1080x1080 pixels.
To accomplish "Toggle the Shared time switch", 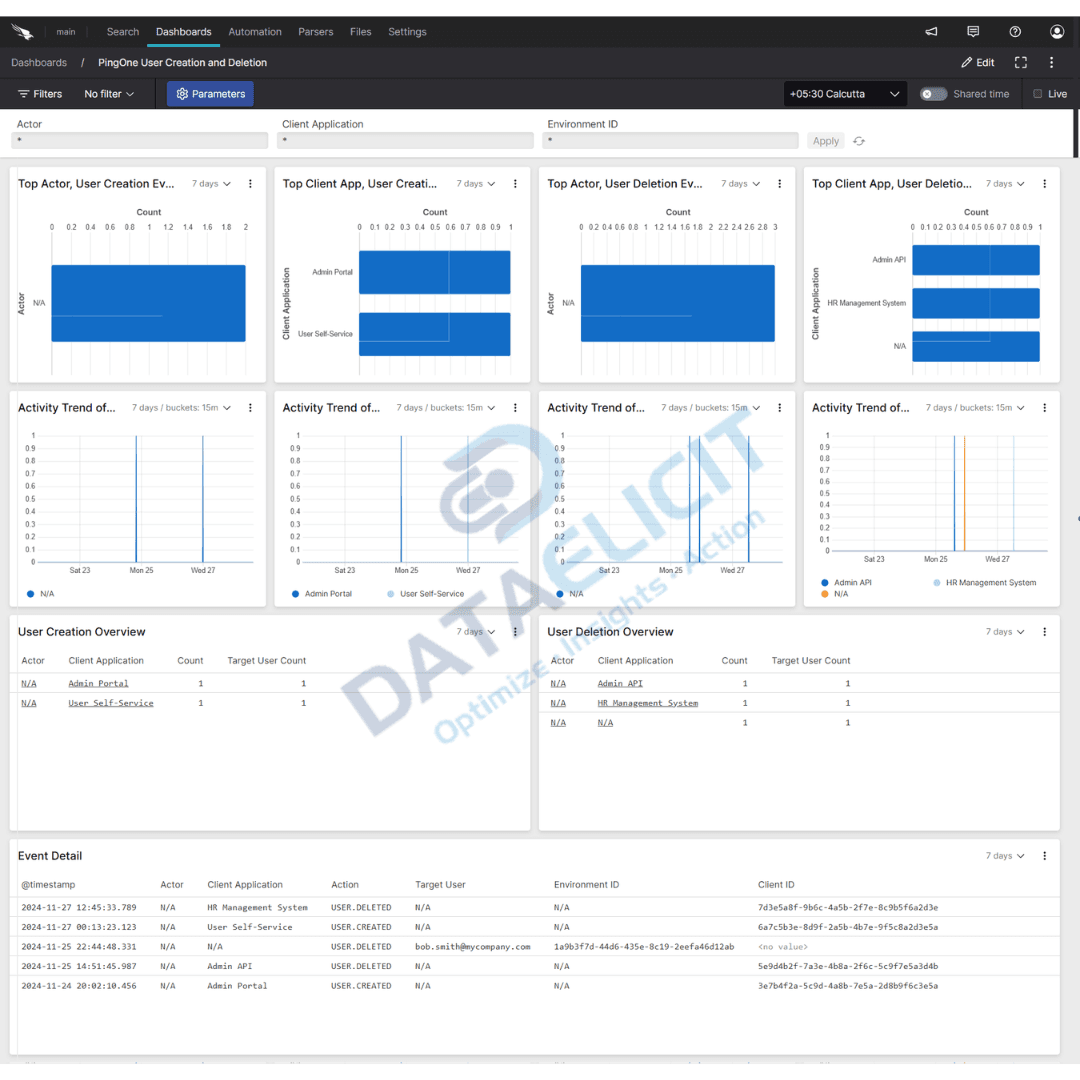I will coord(933,93).
